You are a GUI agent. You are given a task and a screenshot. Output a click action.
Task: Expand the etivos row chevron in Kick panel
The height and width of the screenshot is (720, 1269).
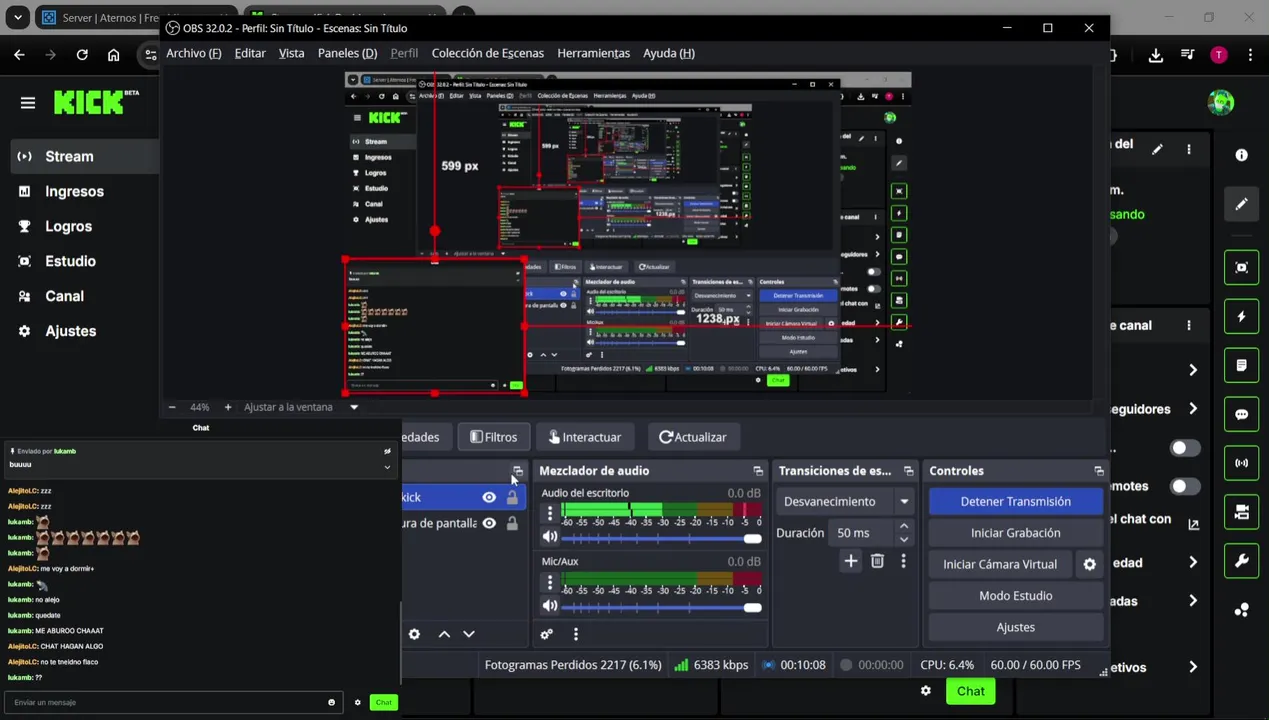[1193, 667]
